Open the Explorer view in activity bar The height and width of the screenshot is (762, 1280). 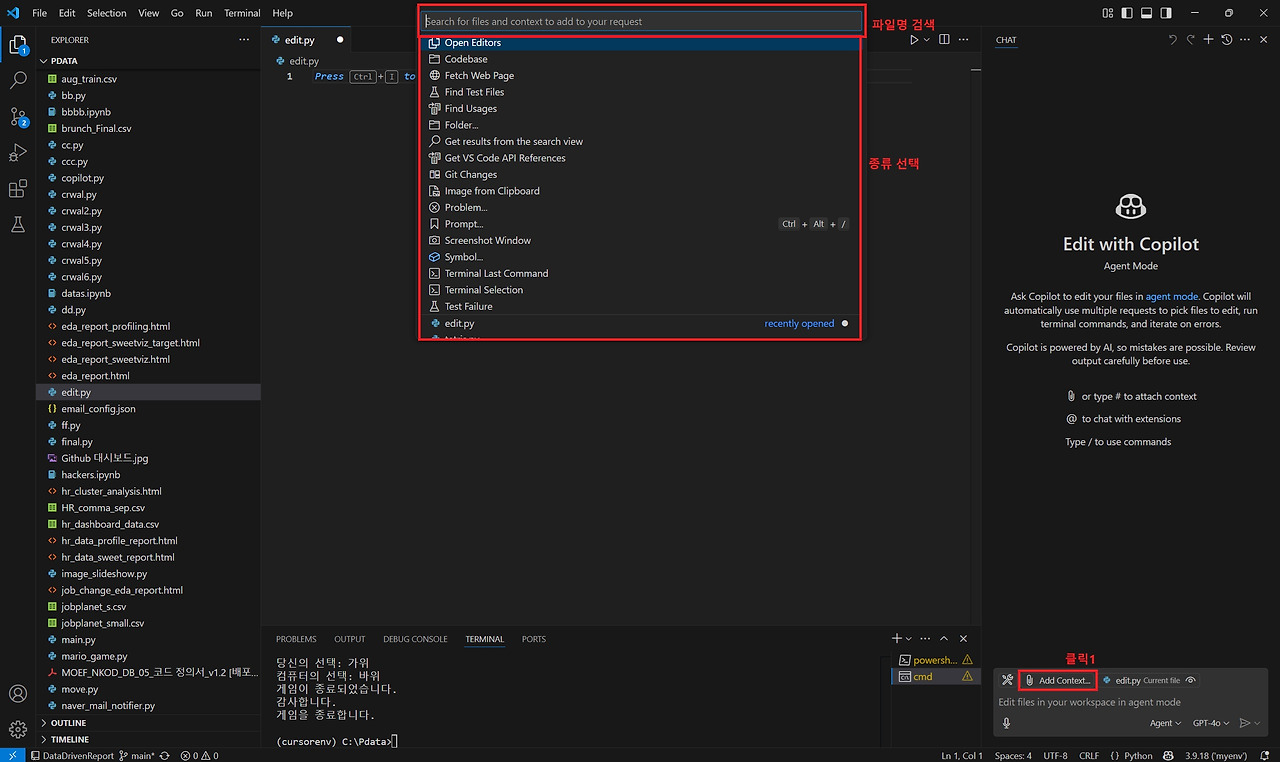[18, 45]
